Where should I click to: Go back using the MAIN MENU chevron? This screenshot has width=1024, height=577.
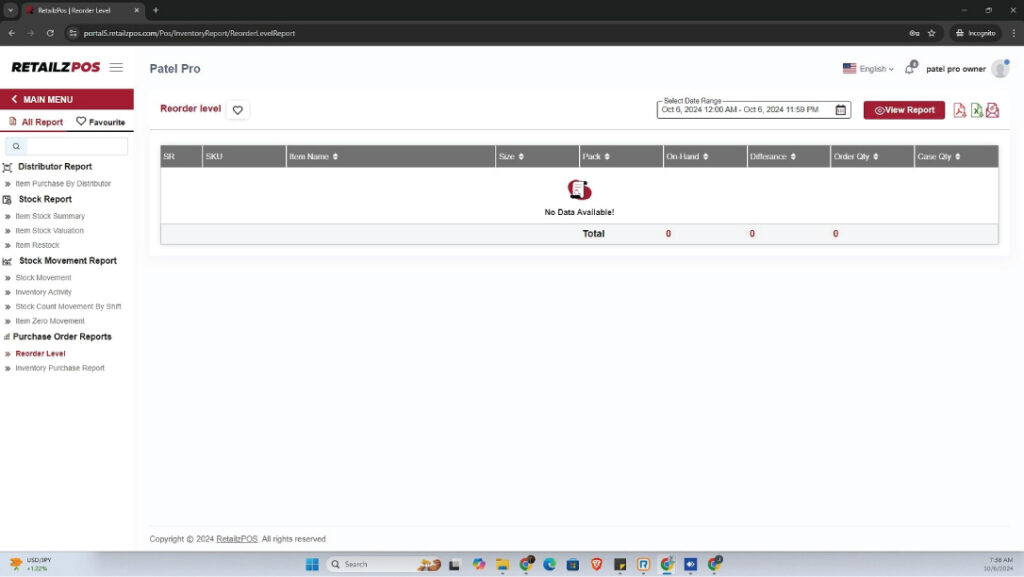click(15, 100)
